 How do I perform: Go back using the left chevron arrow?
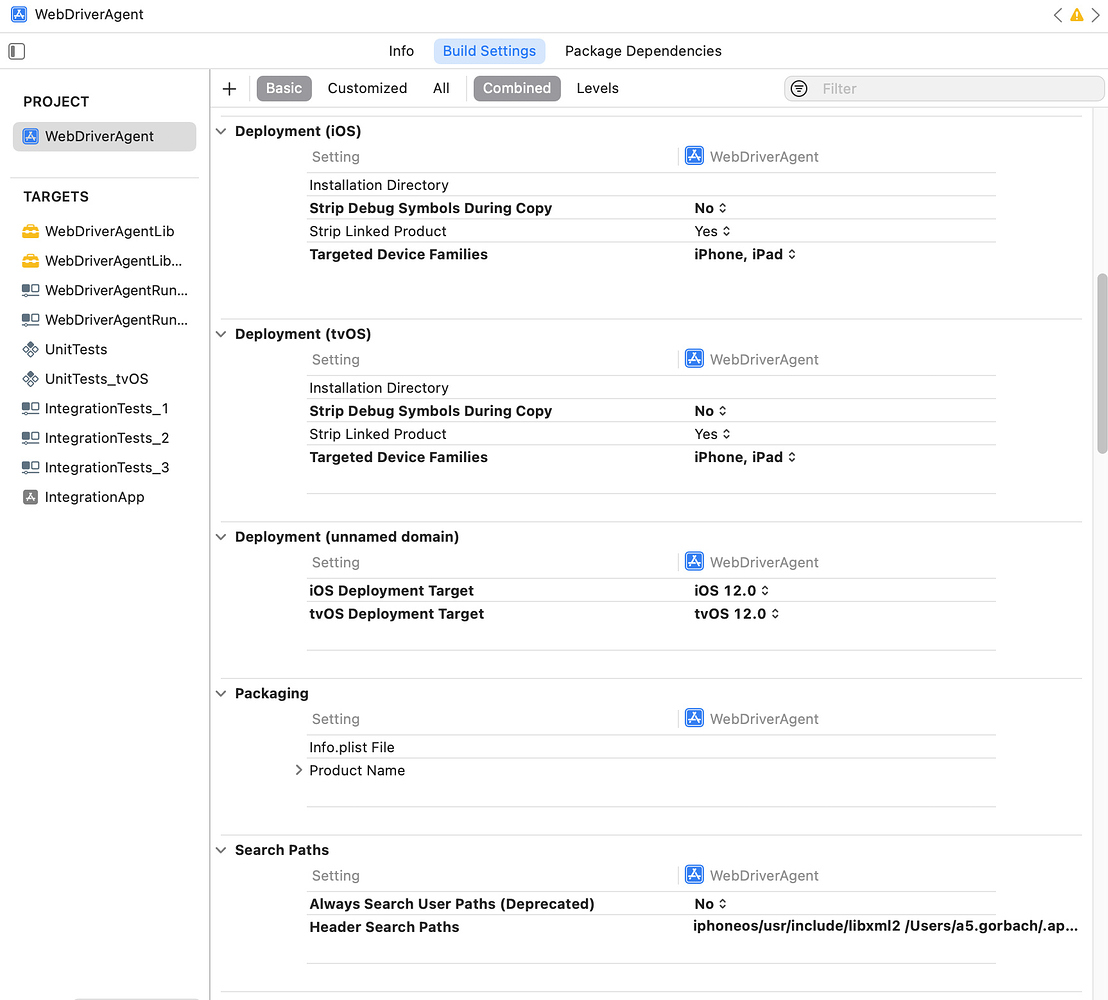[x=1058, y=15]
